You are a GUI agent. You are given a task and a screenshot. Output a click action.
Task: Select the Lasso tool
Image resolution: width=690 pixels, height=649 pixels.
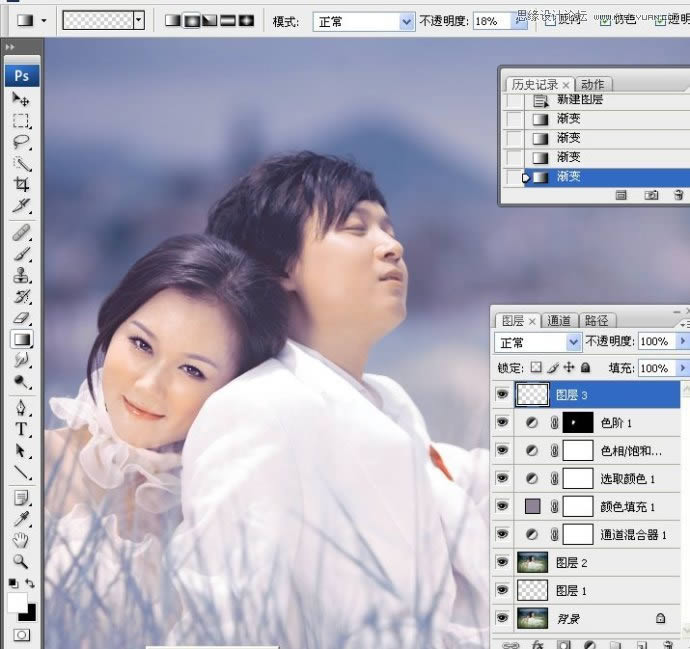[x=21, y=142]
